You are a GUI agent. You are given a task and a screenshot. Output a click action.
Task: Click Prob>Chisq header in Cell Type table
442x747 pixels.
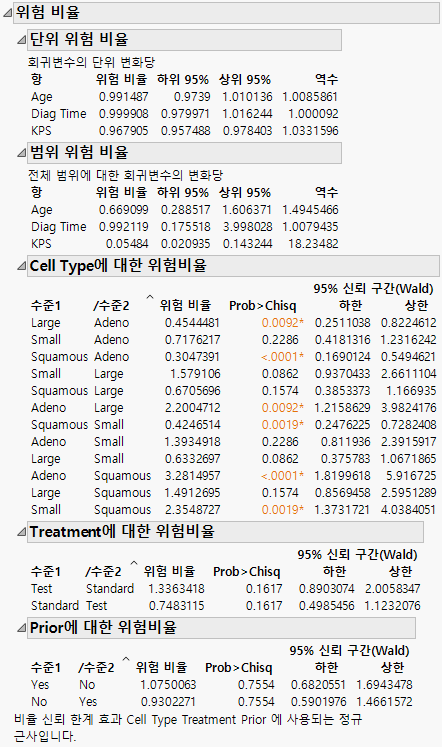click(x=262, y=306)
